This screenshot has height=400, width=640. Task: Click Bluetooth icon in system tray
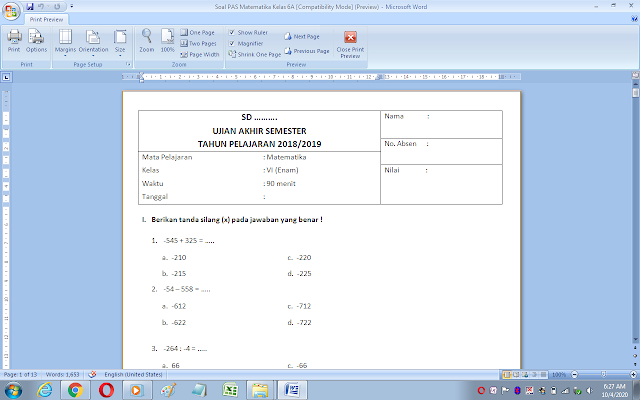click(517, 391)
